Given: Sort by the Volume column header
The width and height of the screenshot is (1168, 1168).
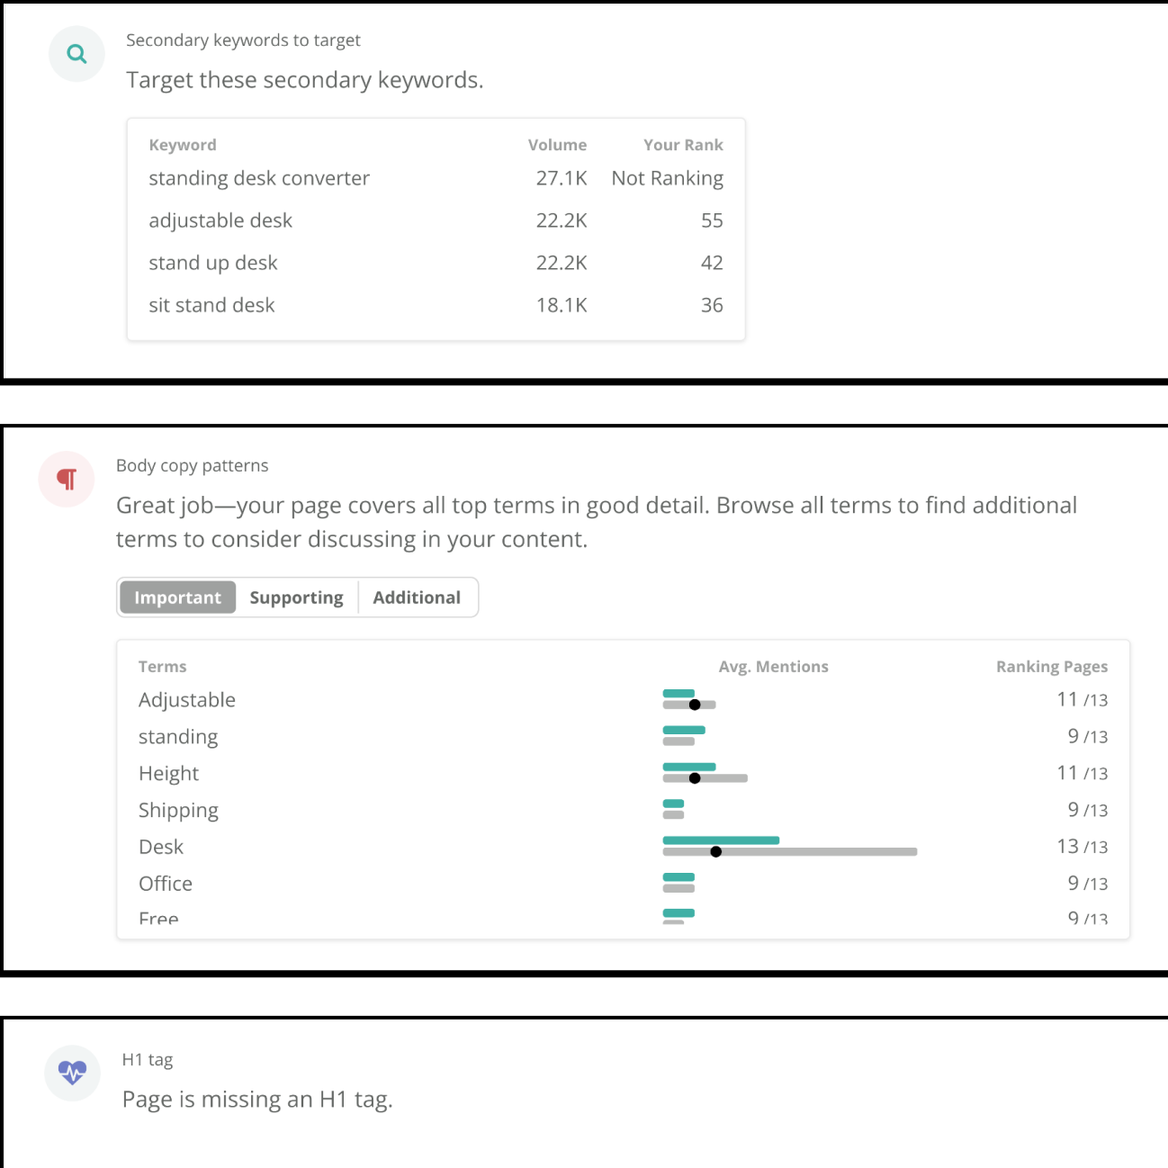Looking at the screenshot, I should click(x=557, y=144).
